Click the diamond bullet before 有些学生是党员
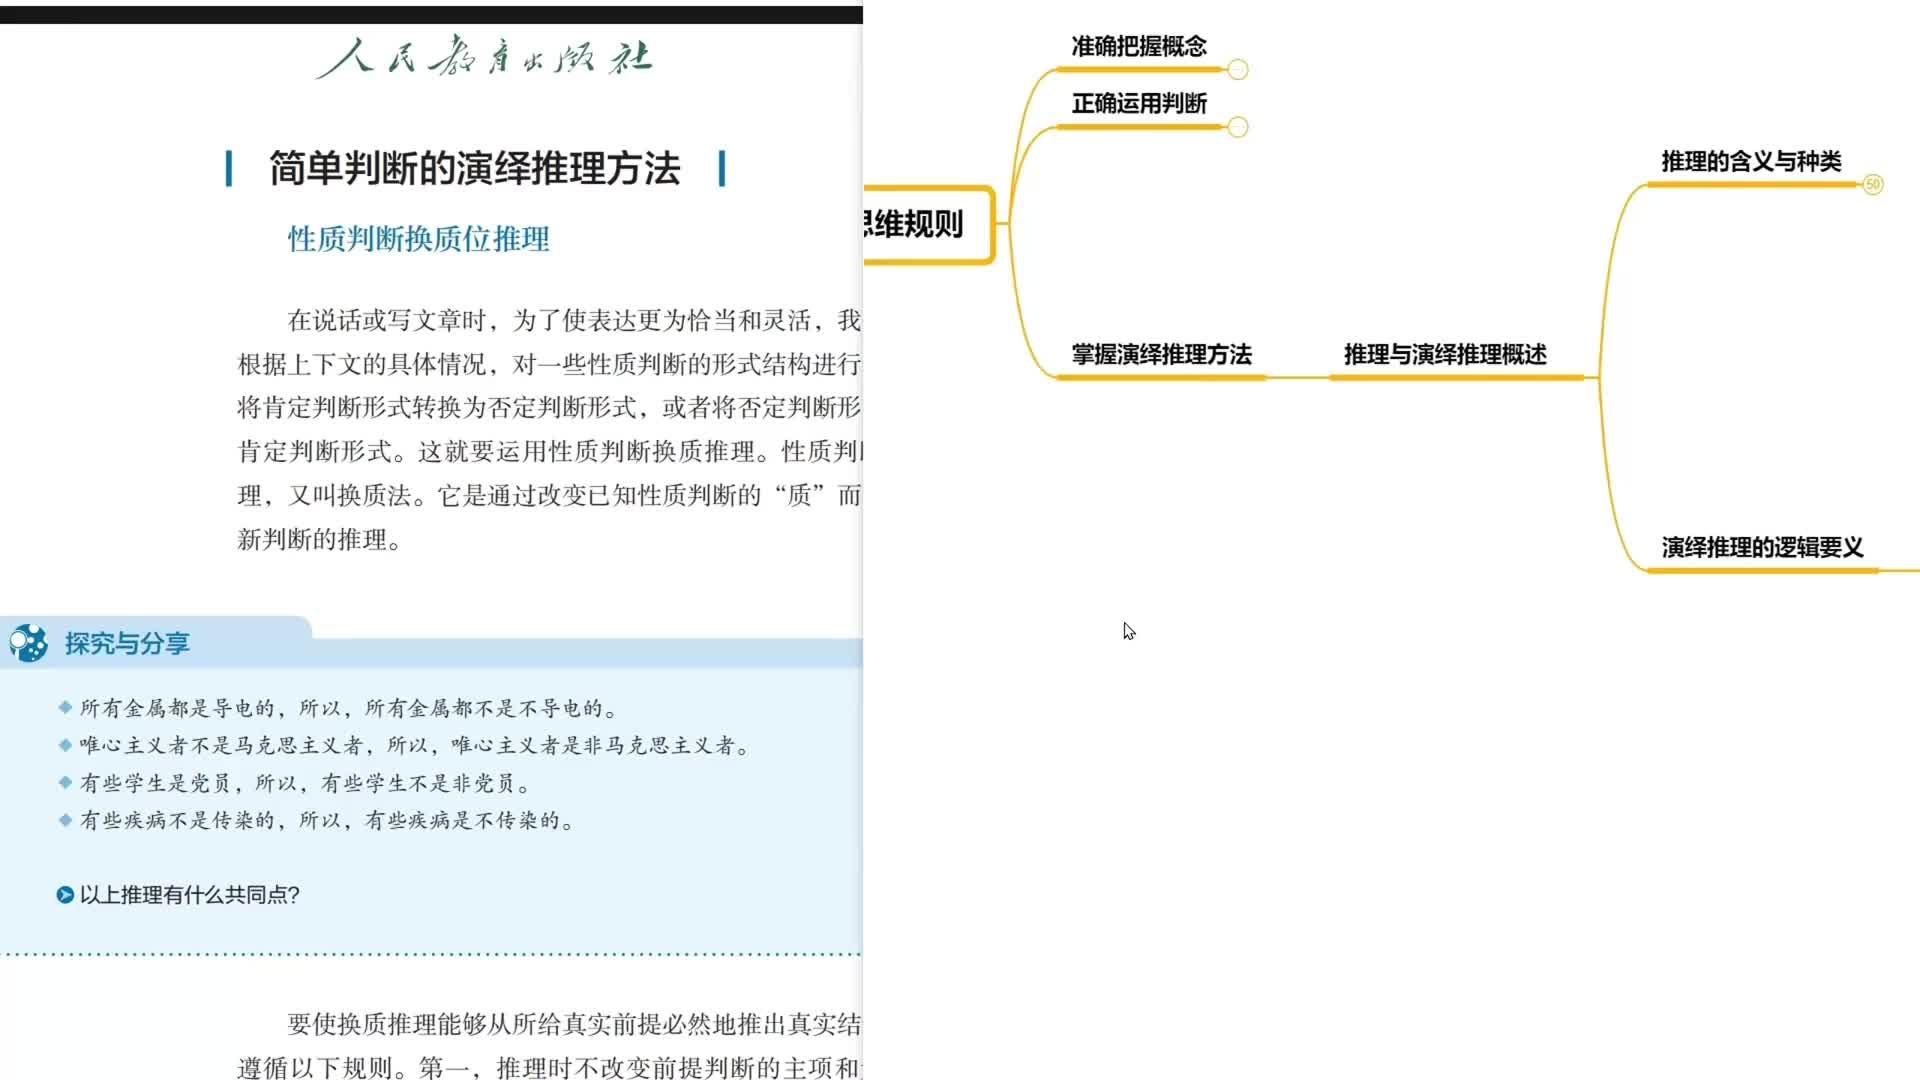Viewport: 1920px width, 1080px height. [x=65, y=783]
